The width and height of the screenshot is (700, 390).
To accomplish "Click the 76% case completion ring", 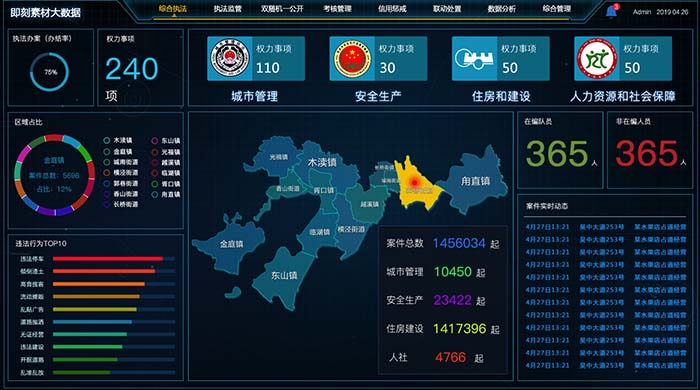I will pyautogui.click(x=49, y=72).
